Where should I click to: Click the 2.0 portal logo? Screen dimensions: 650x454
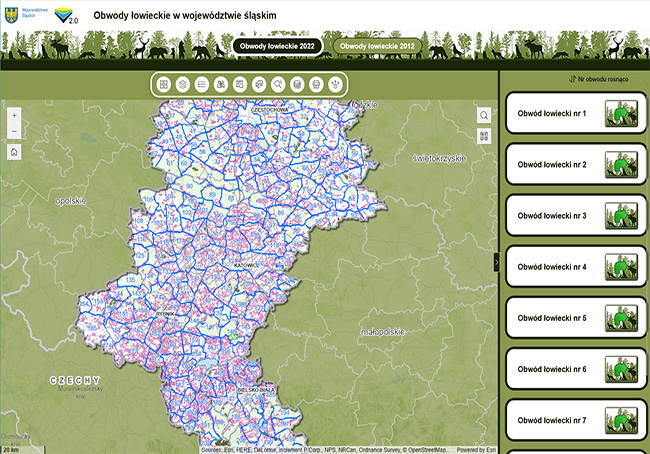point(66,15)
